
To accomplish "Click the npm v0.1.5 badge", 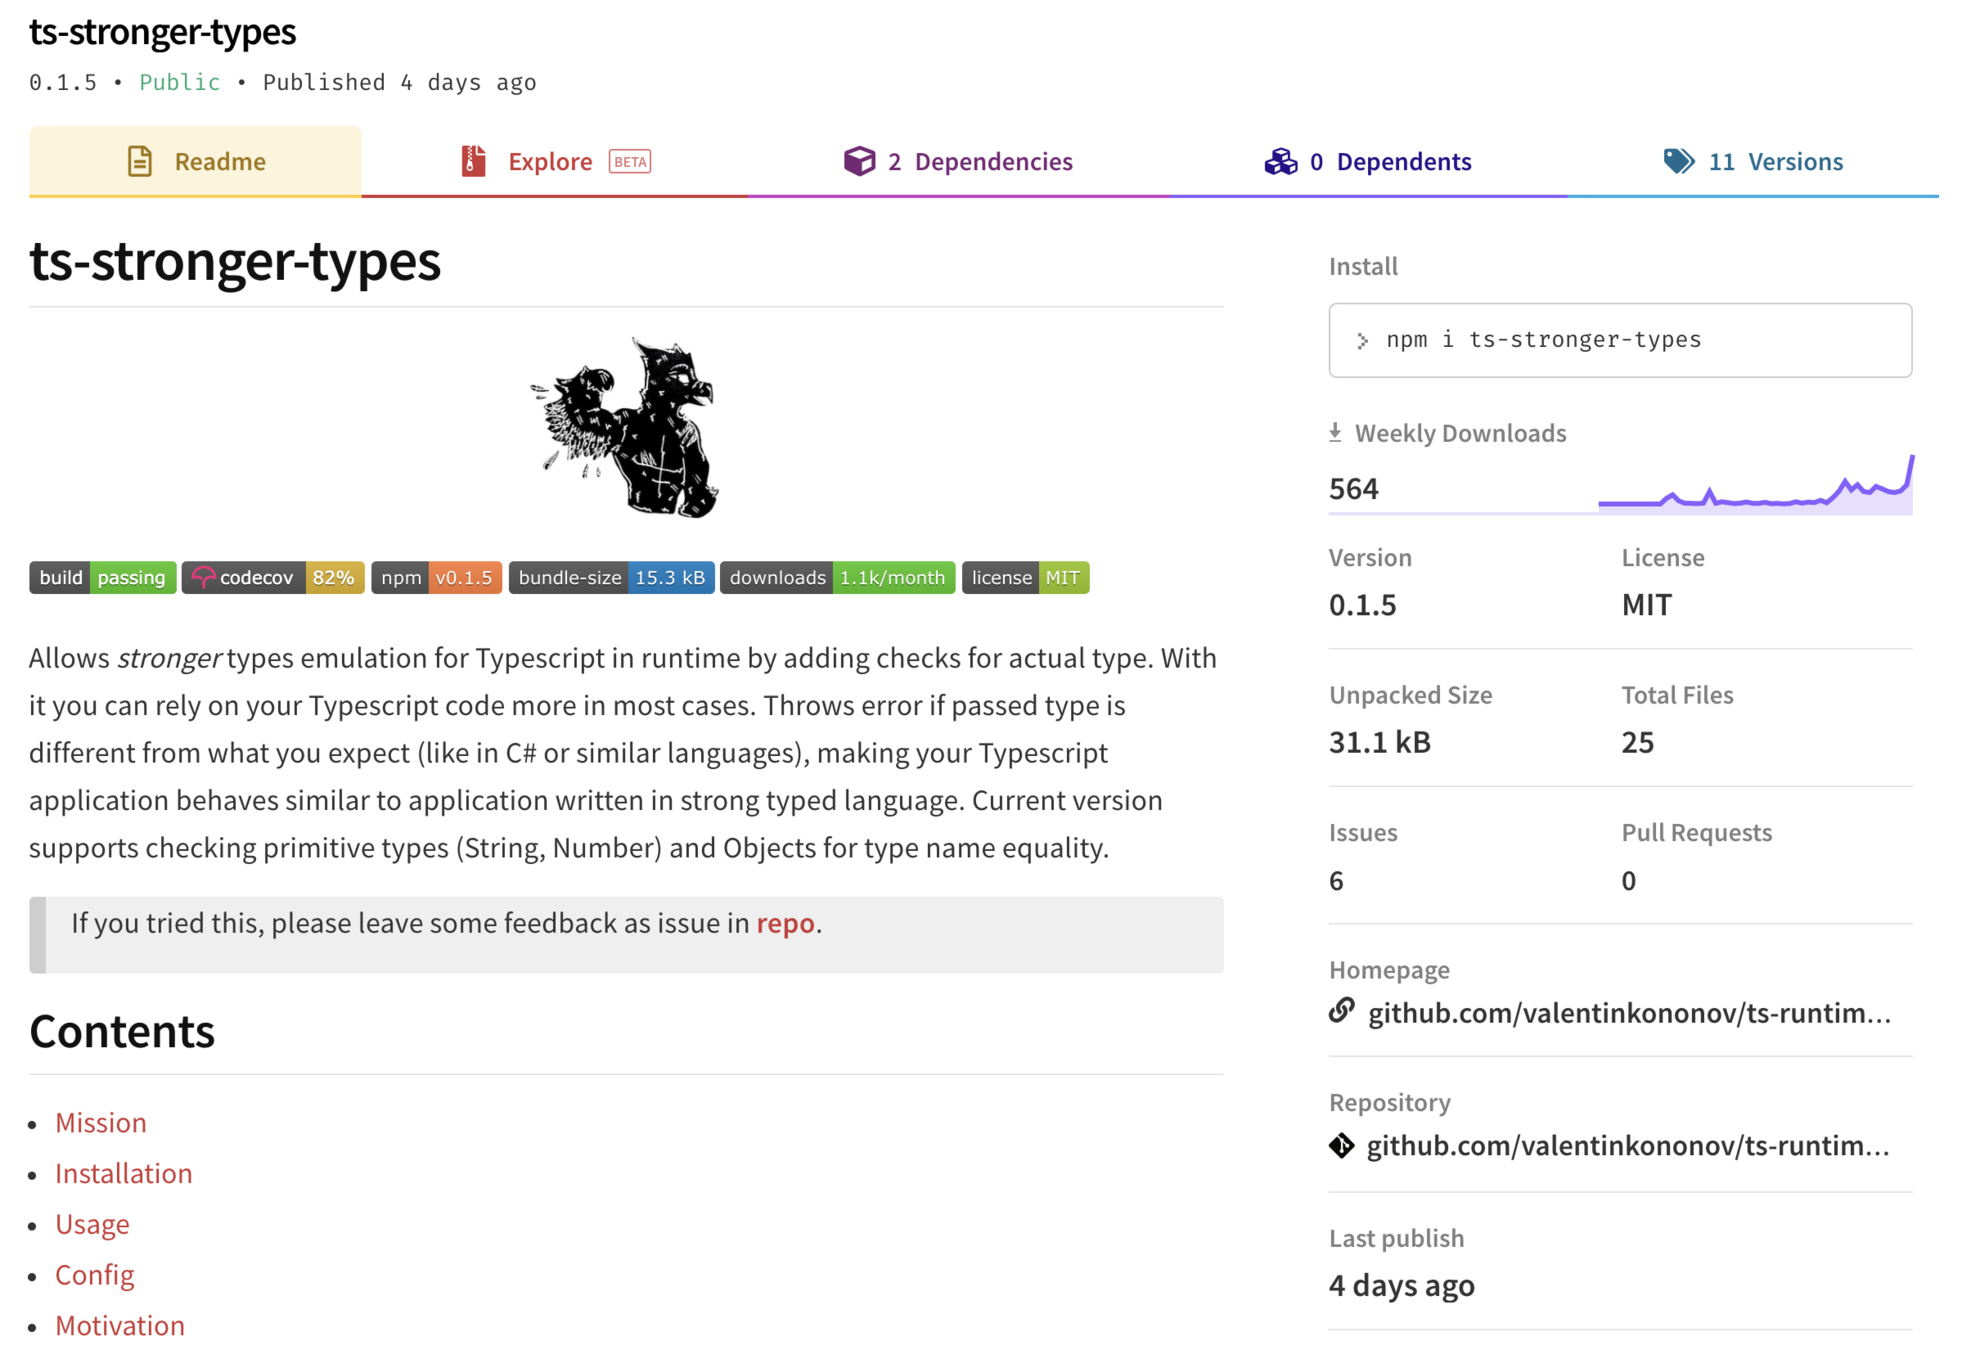I will click(436, 577).
